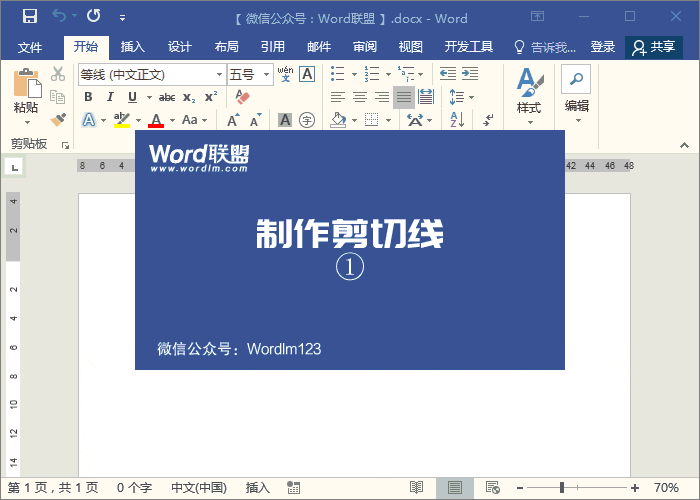This screenshot has height=500, width=700.
Task: Toggle Italic formatting
Action: pos(110,97)
